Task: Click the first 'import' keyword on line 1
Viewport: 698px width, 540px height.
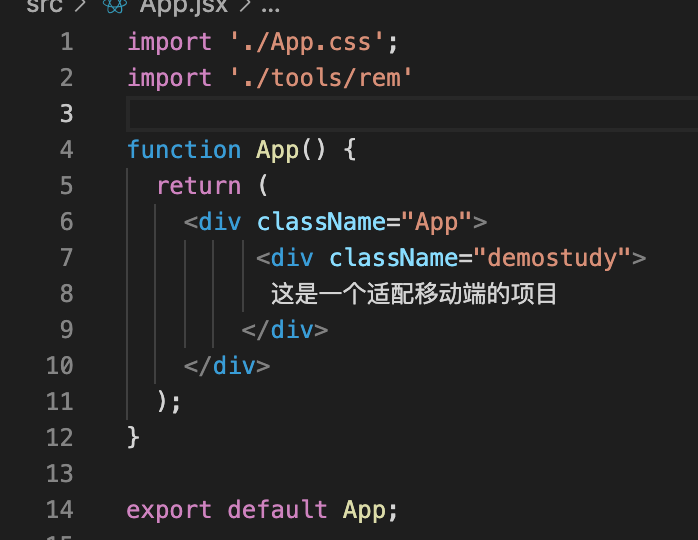Action: (169, 43)
